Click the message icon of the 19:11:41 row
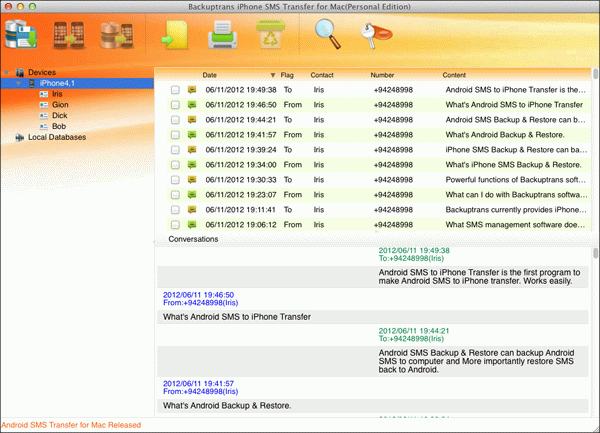The height and width of the screenshot is (433, 600). click(192, 210)
